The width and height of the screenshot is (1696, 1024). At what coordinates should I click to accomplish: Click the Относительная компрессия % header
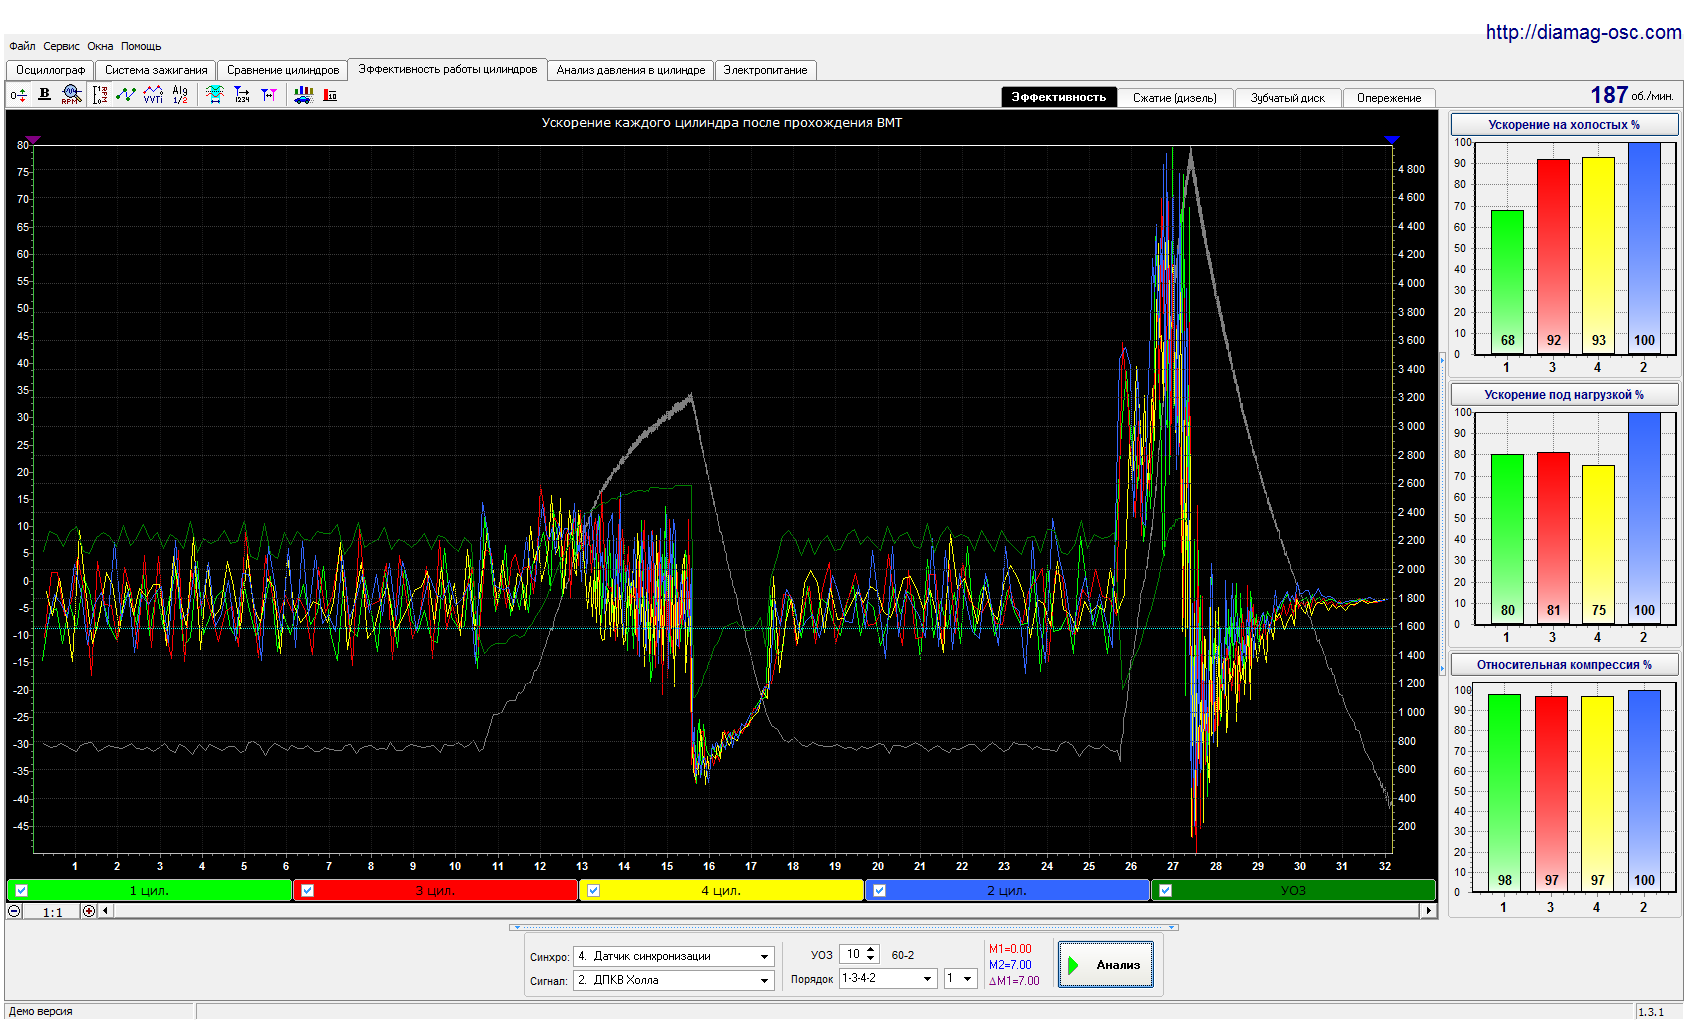tap(1564, 665)
